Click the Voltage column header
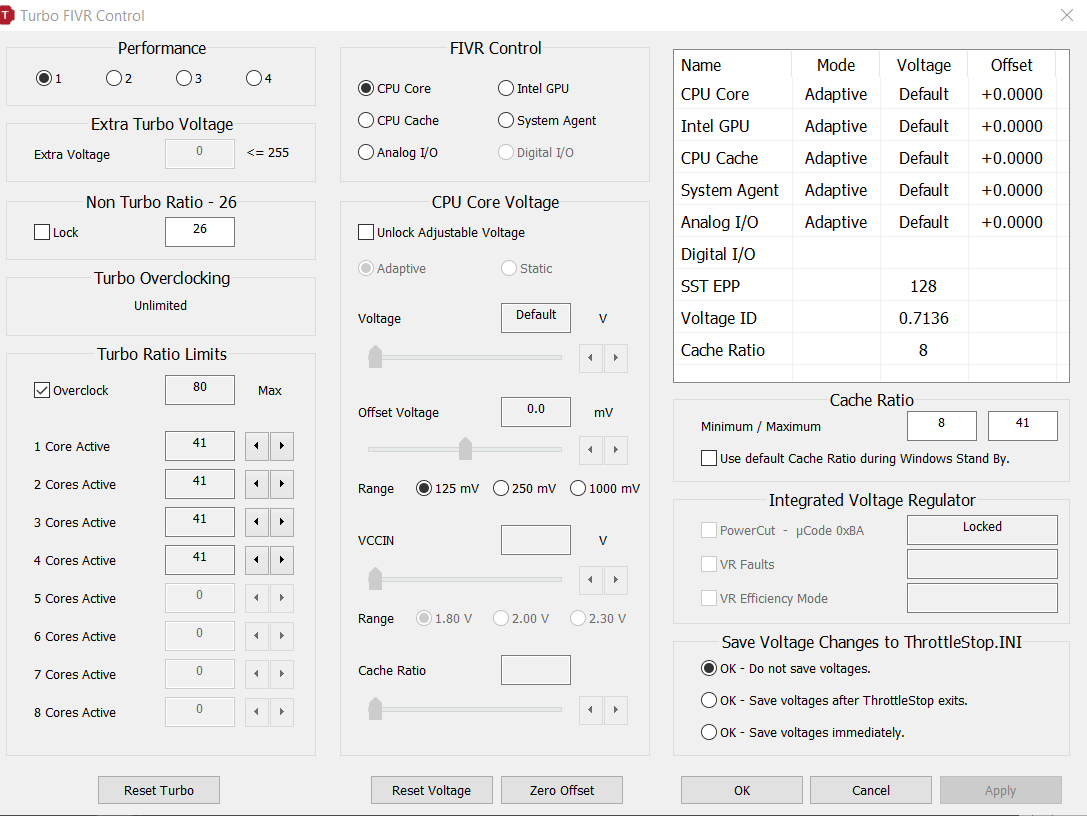 (x=923, y=65)
